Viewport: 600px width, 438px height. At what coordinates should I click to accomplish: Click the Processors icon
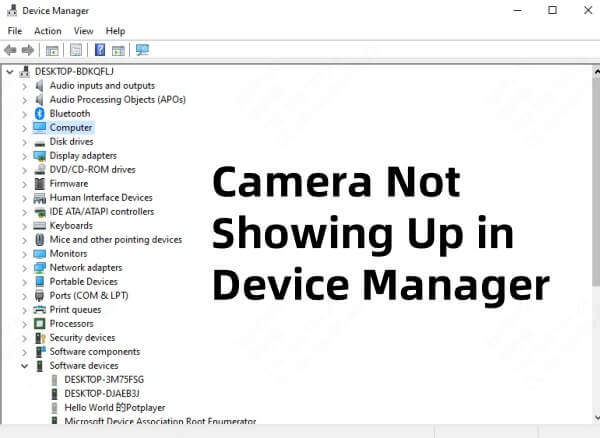point(39,324)
